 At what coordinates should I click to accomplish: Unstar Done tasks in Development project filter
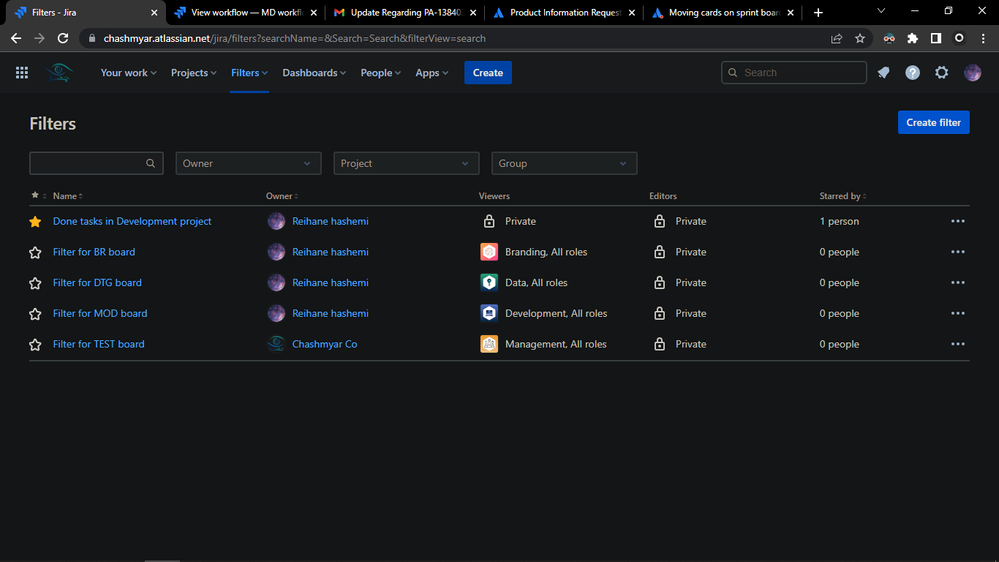[x=35, y=222]
